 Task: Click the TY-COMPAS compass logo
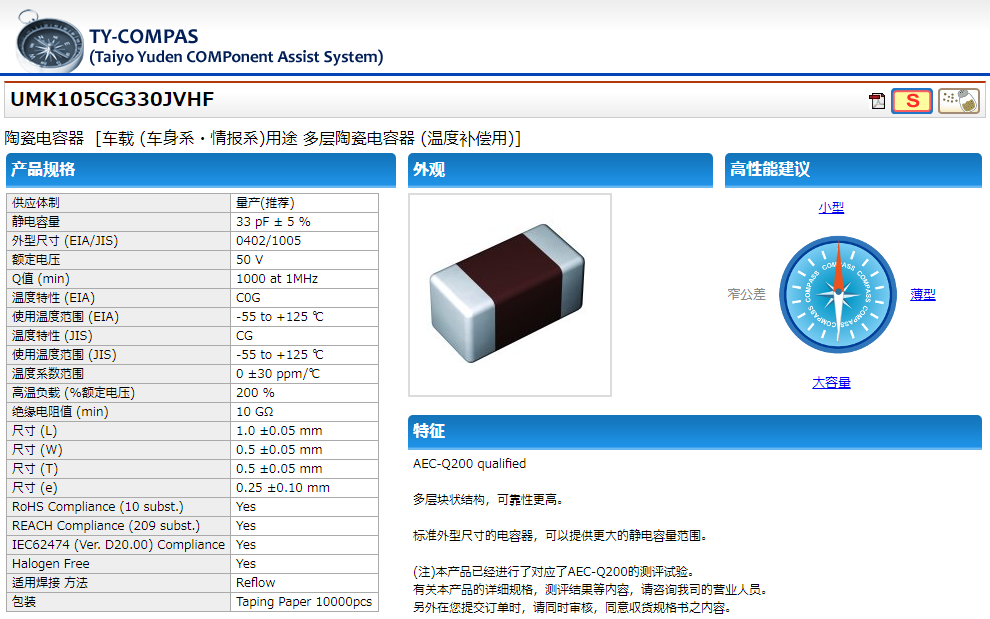[49, 42]
